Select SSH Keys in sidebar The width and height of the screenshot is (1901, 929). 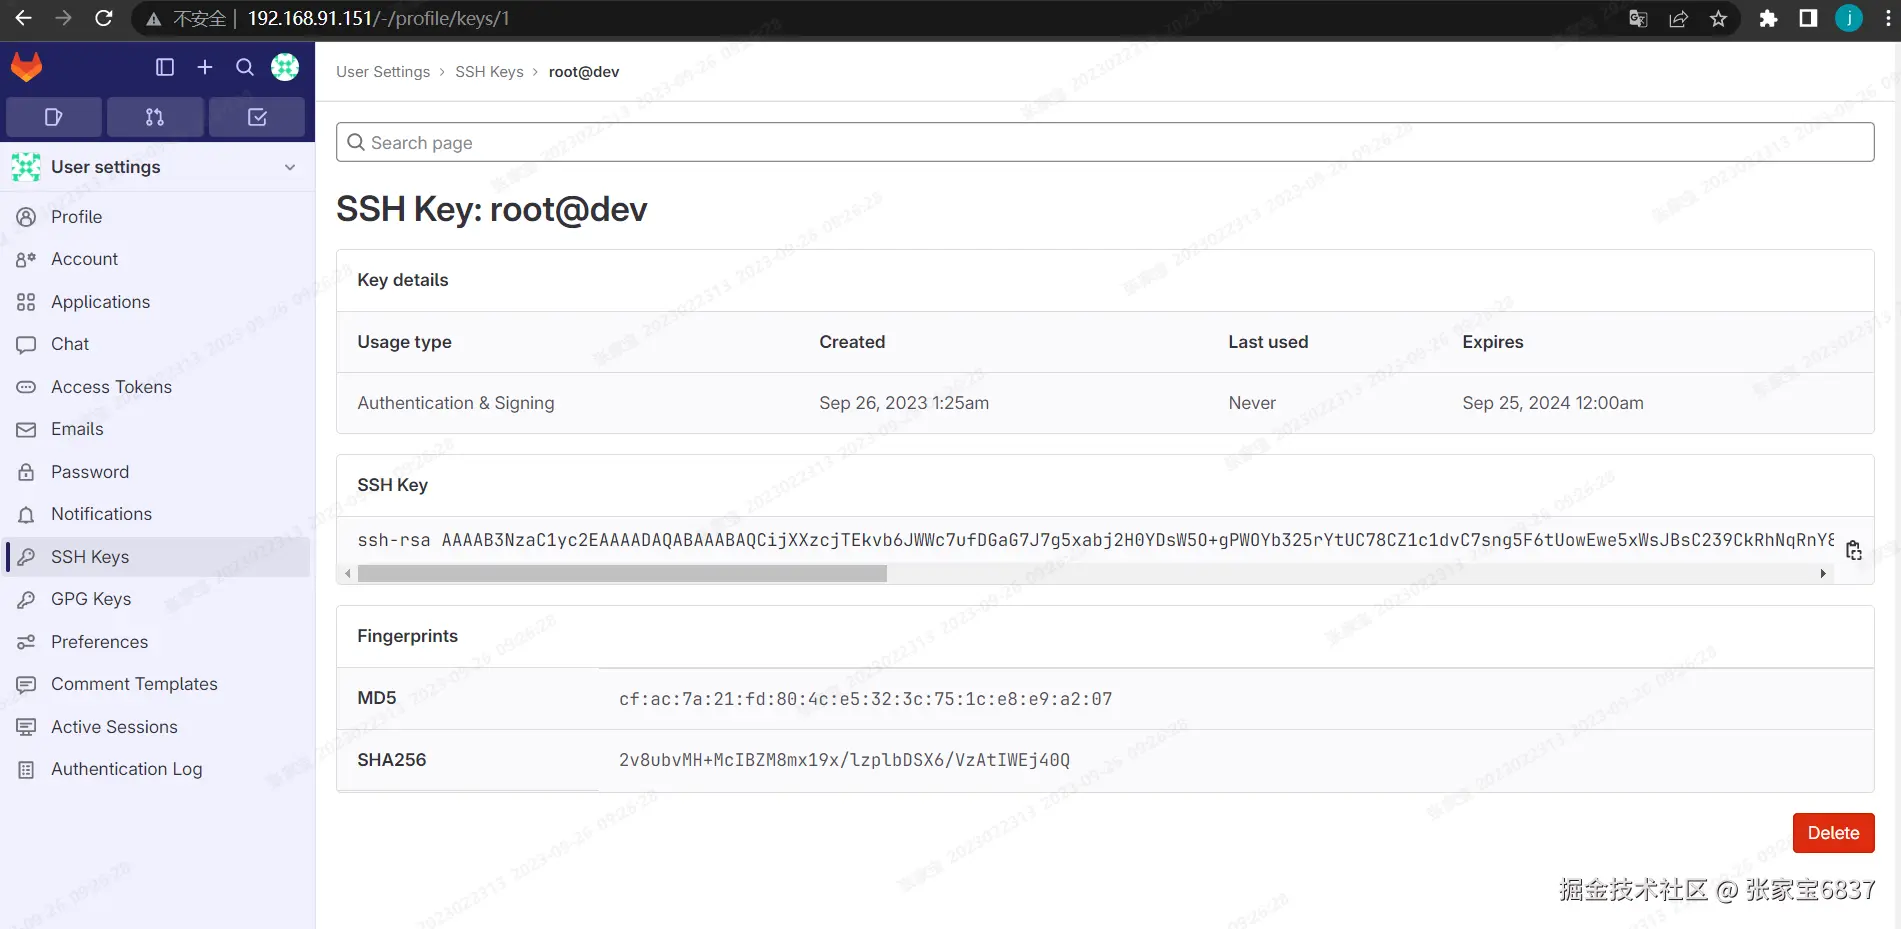158,557
